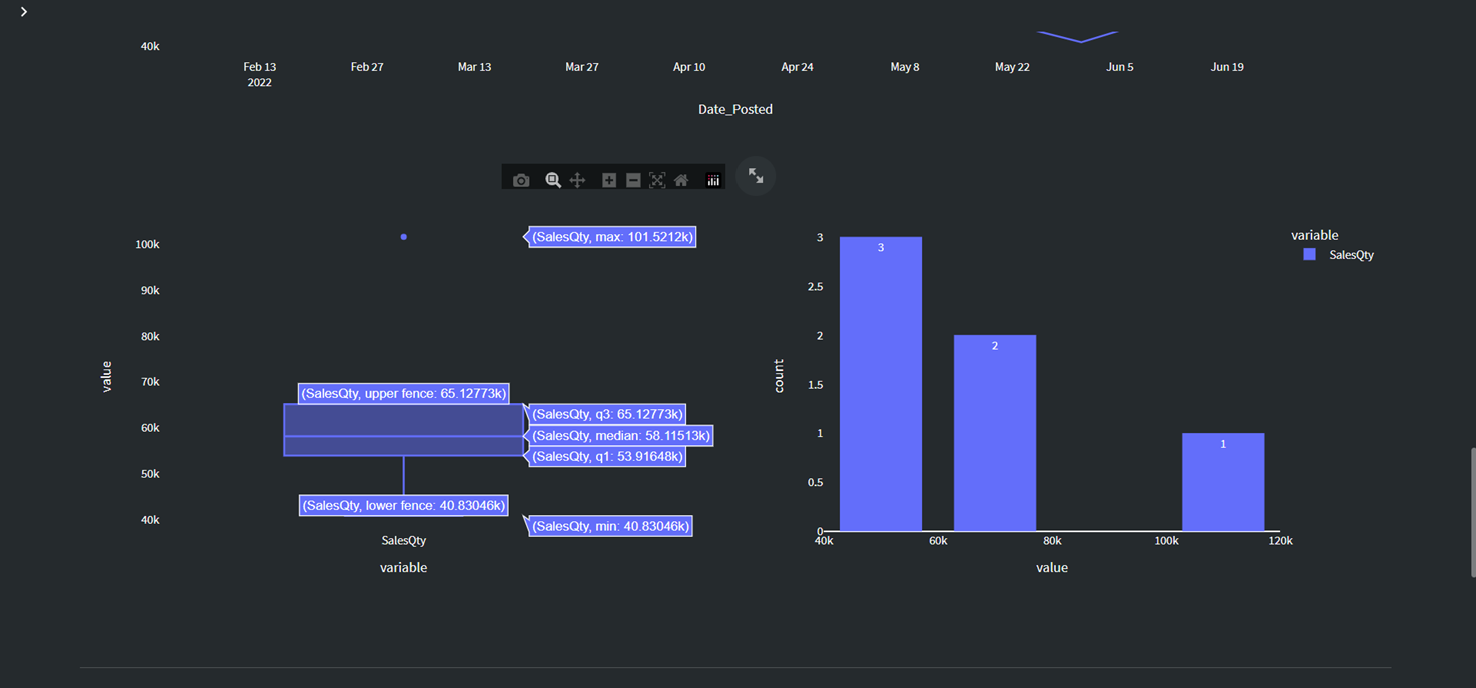Select the median 58.11513k annotation
1476x688 pixels.
pos(620,435)
